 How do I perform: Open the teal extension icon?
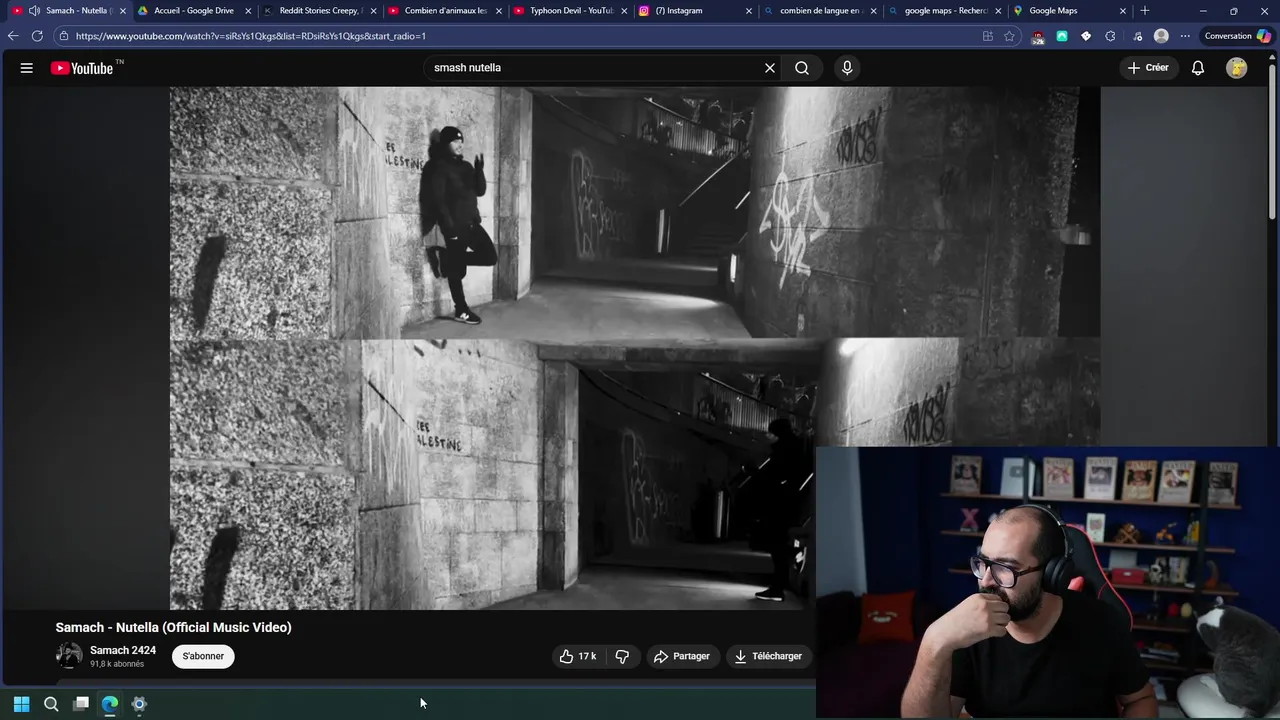tap(1062, 36)
